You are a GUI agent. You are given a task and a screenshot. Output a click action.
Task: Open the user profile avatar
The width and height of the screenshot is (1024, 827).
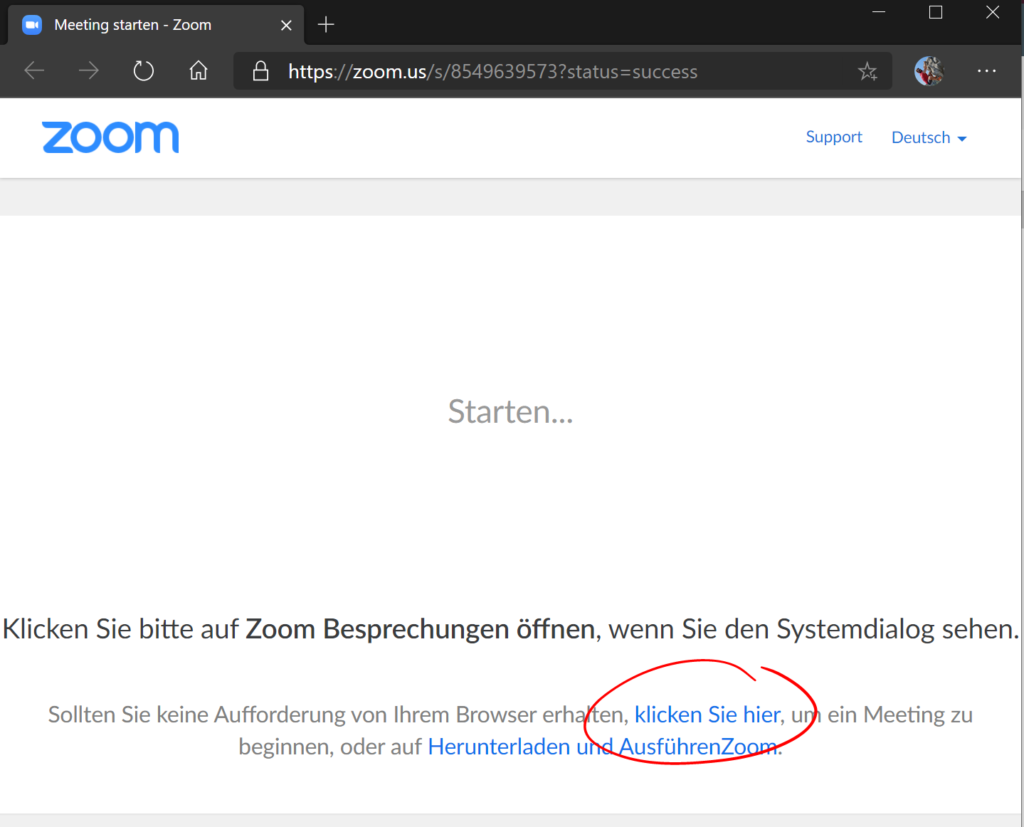[929, 71]
